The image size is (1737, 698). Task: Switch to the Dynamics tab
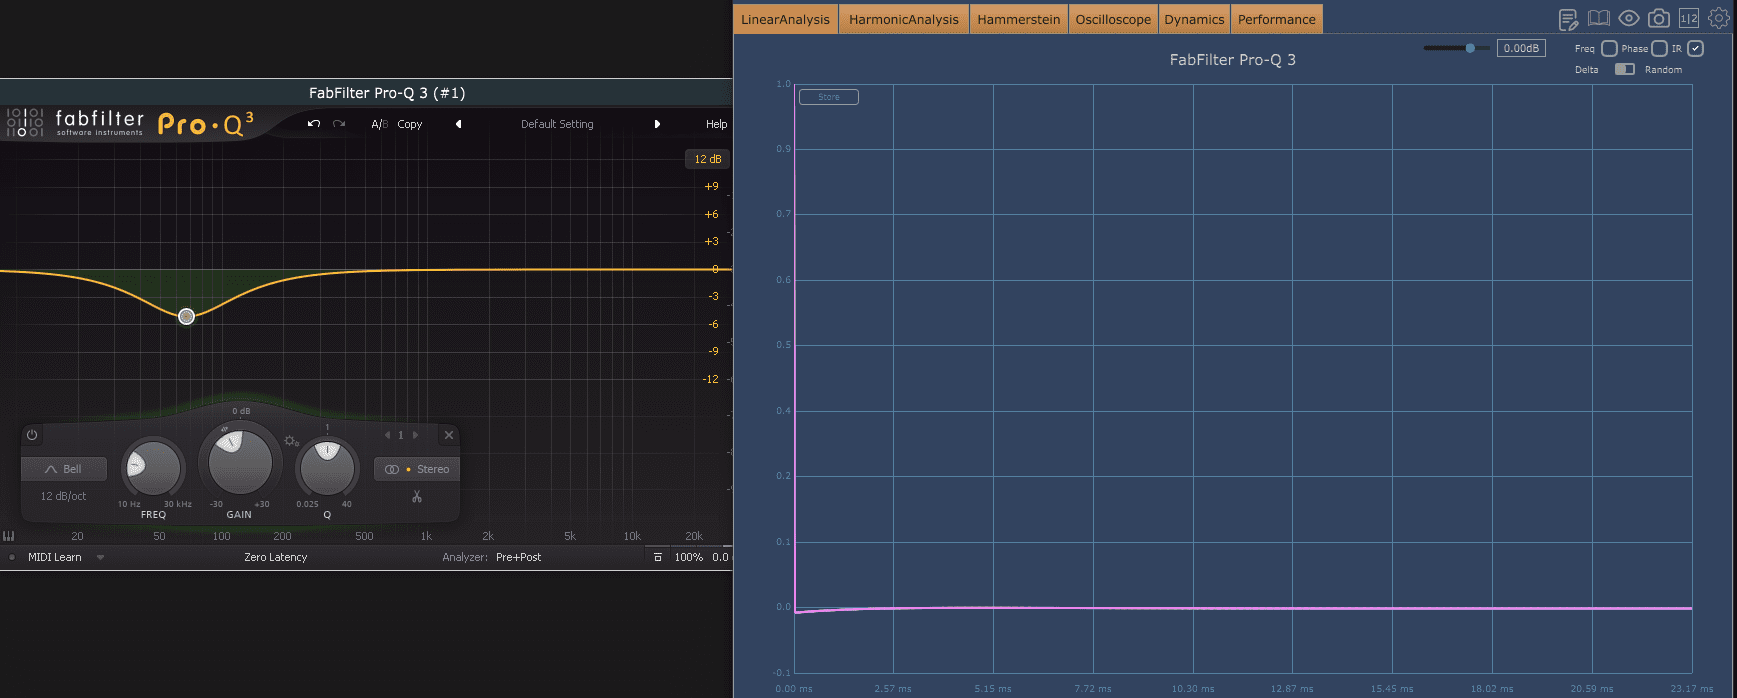click(x=1194, y=19)
